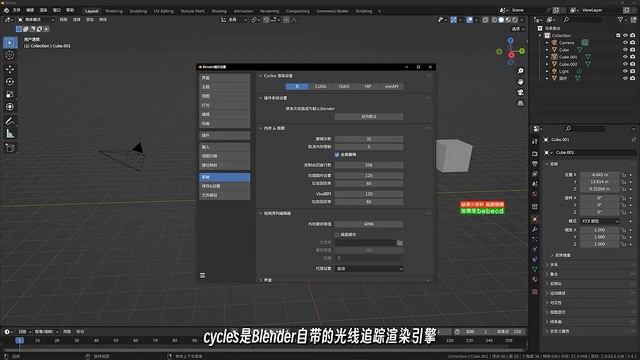Image resolution: width=640 pixels, height=360 pixels.
Task: Click the viewport pan hand icon
Action: coord(520,82)
